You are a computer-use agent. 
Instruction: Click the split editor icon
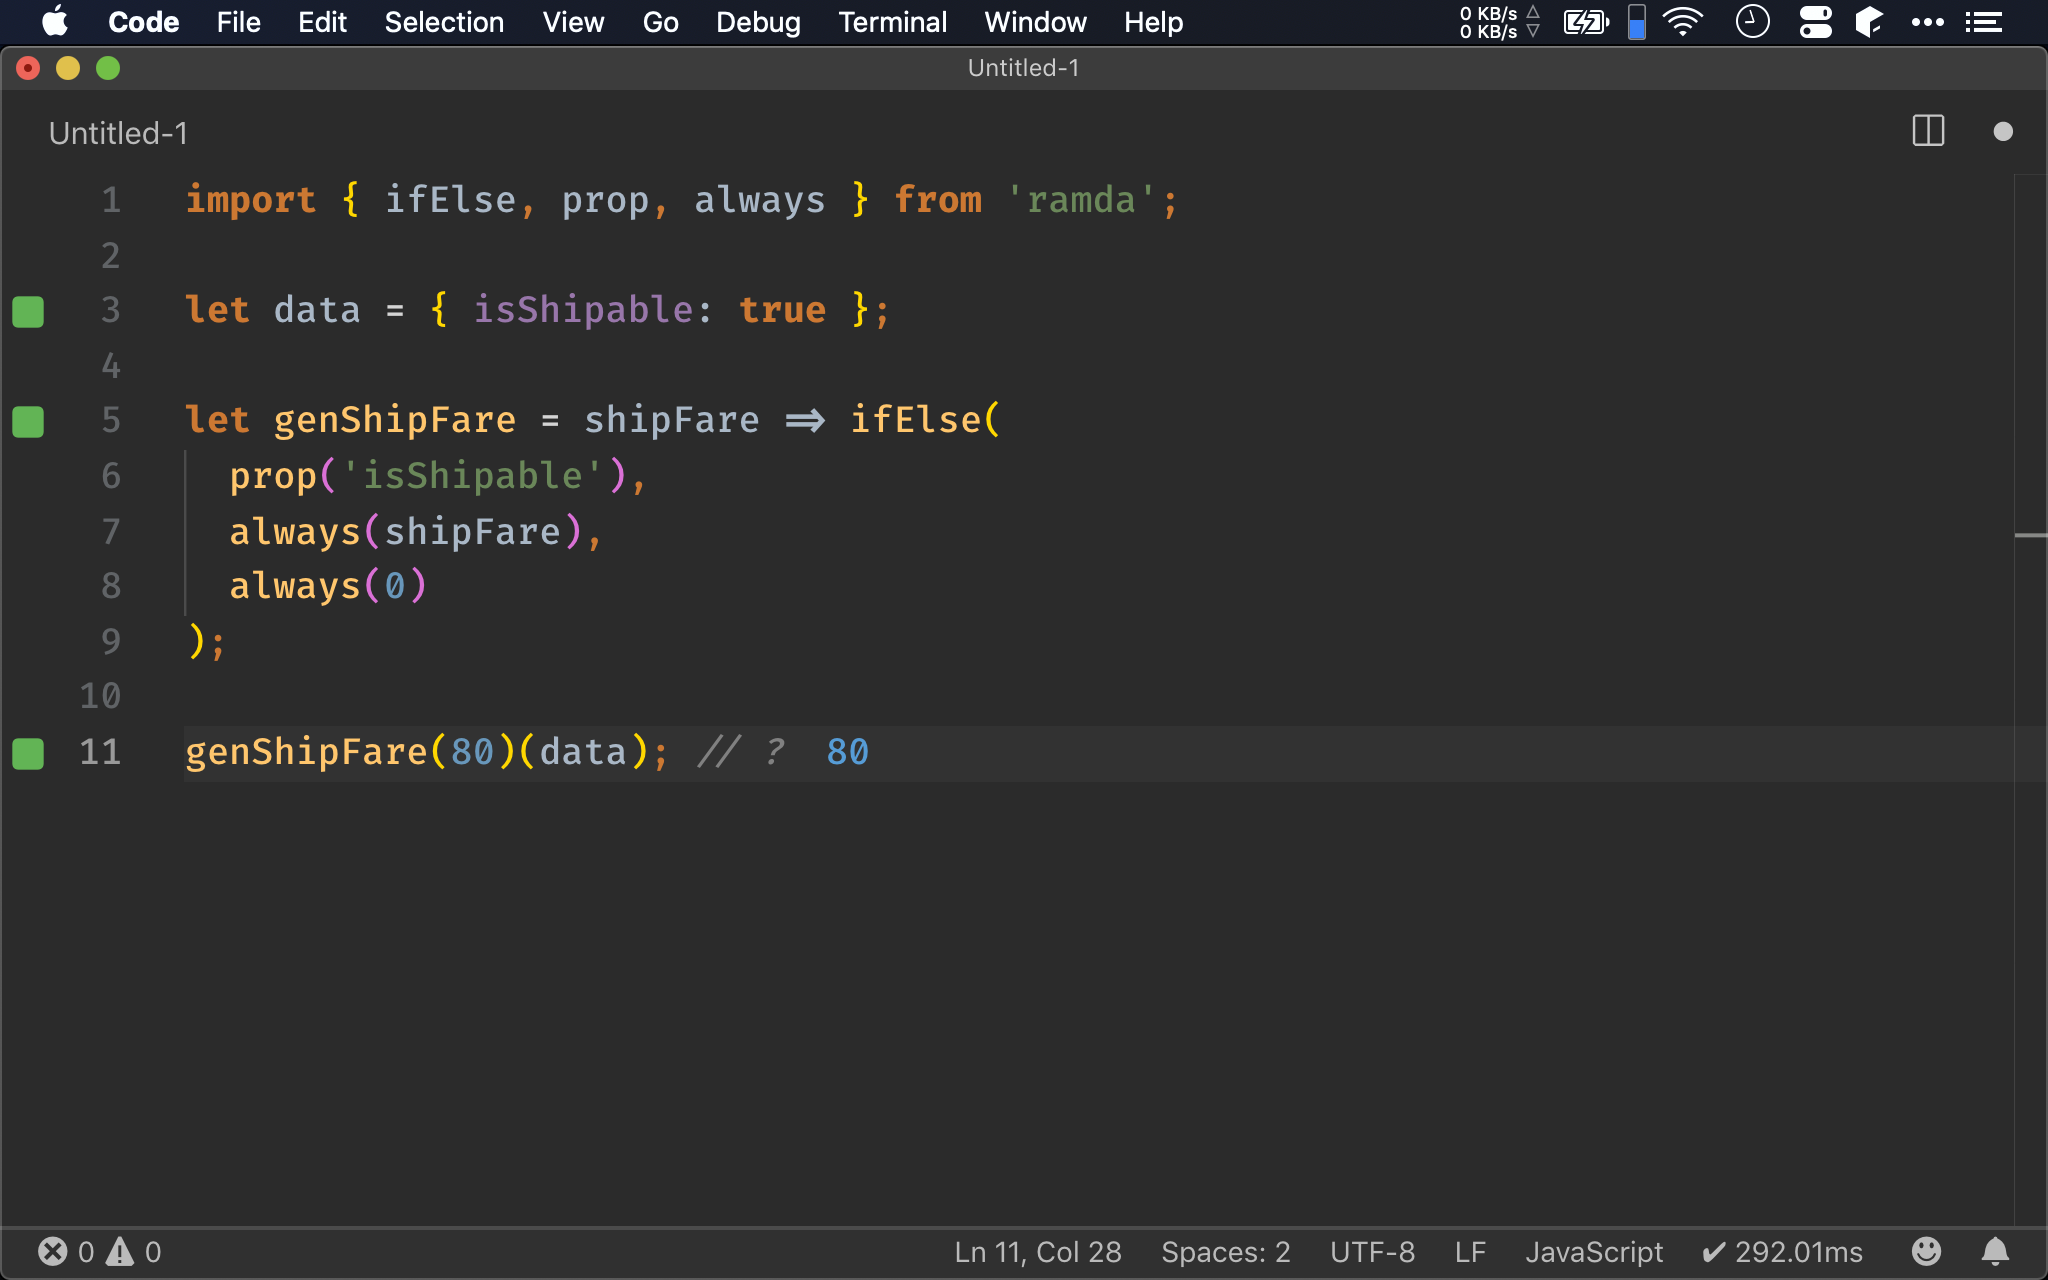pos(1929,133)
